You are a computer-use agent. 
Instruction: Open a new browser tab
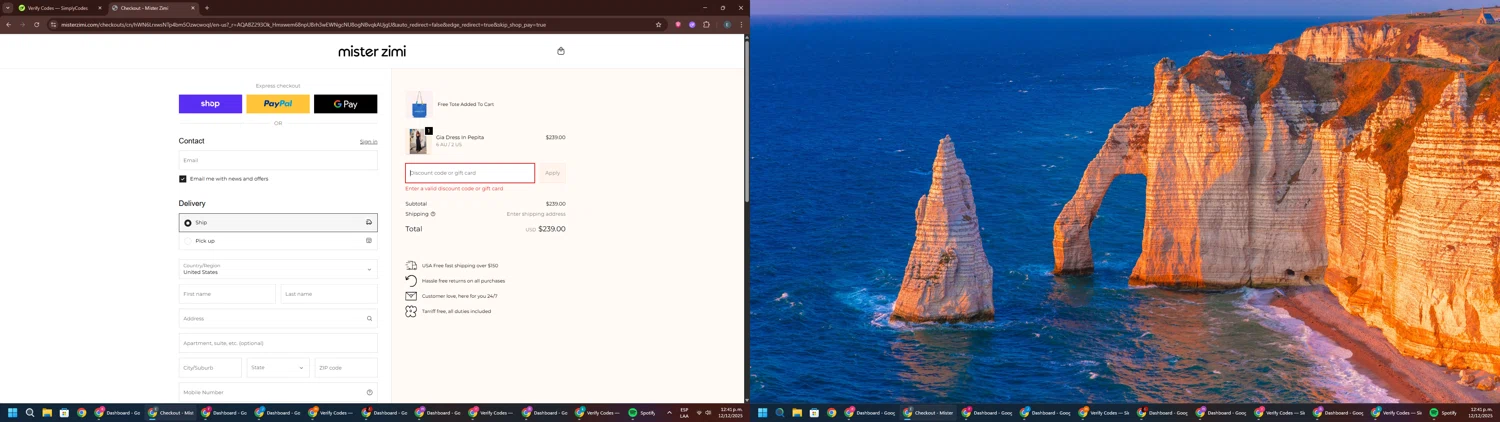207,8
